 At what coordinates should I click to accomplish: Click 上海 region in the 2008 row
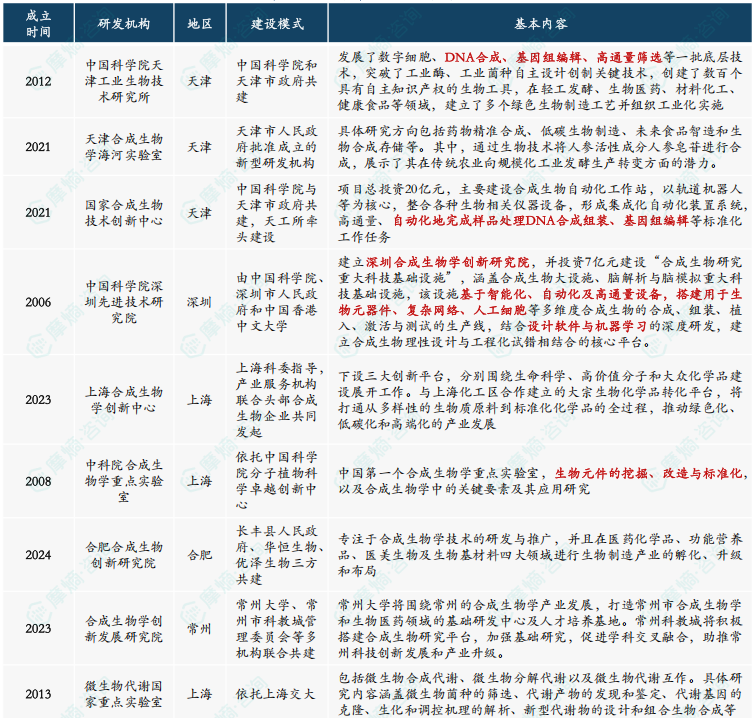tap(200, 481)
